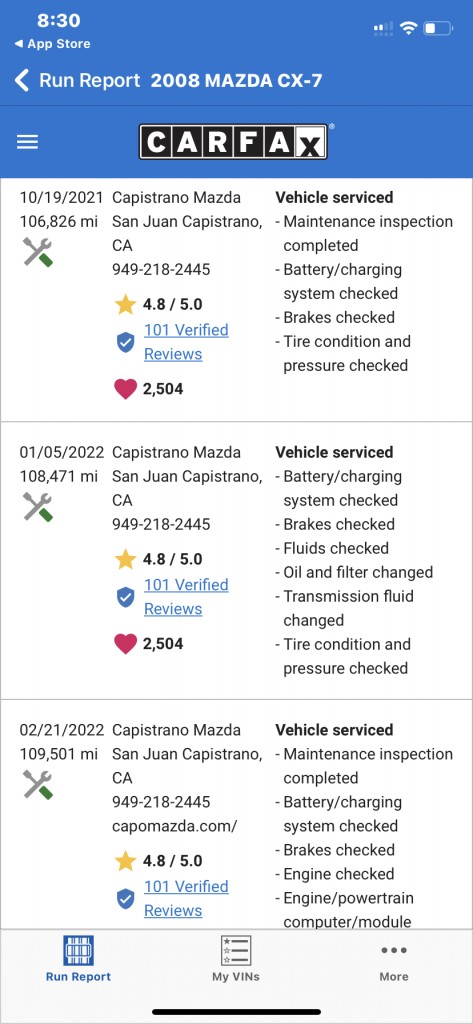Return to the App Store via the status bar
This screenshot has height=1024, width=473.
click(52, 44)
